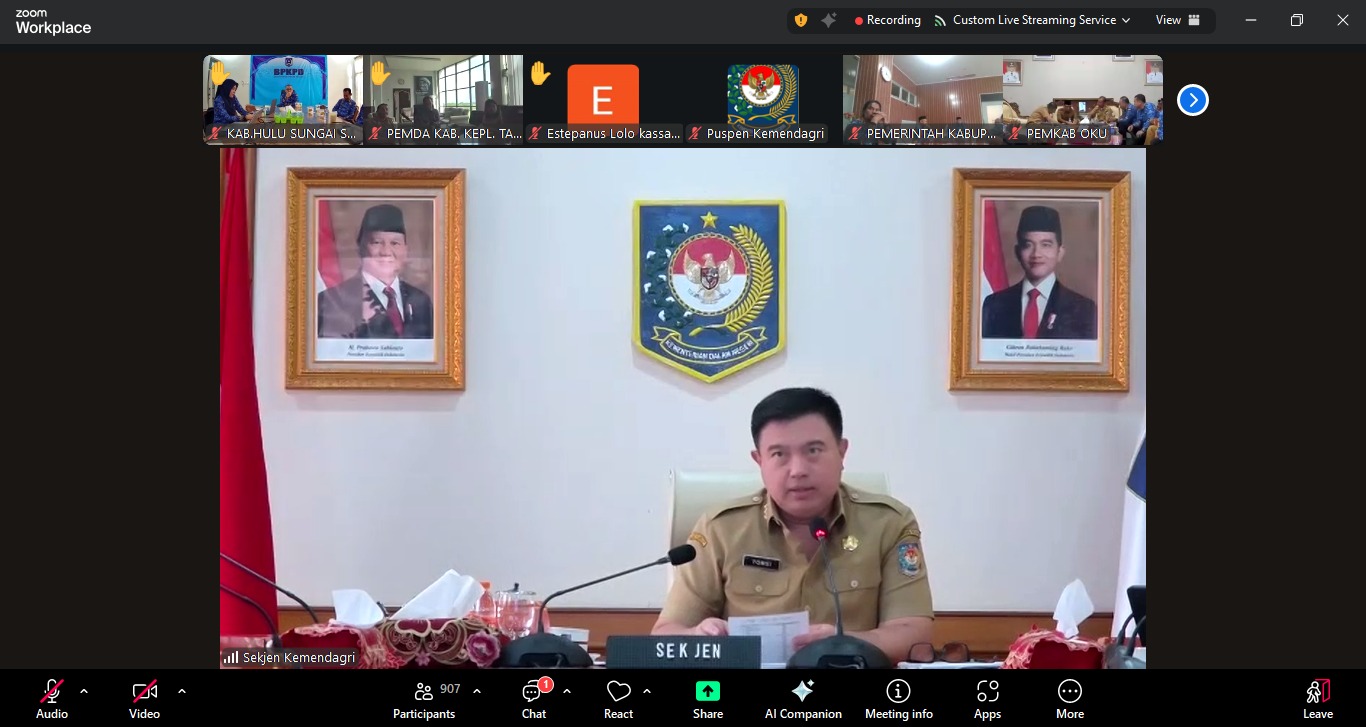Open the More options menu

(1069, 697)
